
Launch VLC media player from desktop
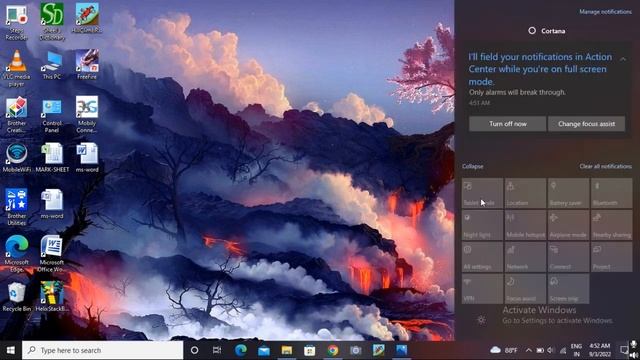16,69
